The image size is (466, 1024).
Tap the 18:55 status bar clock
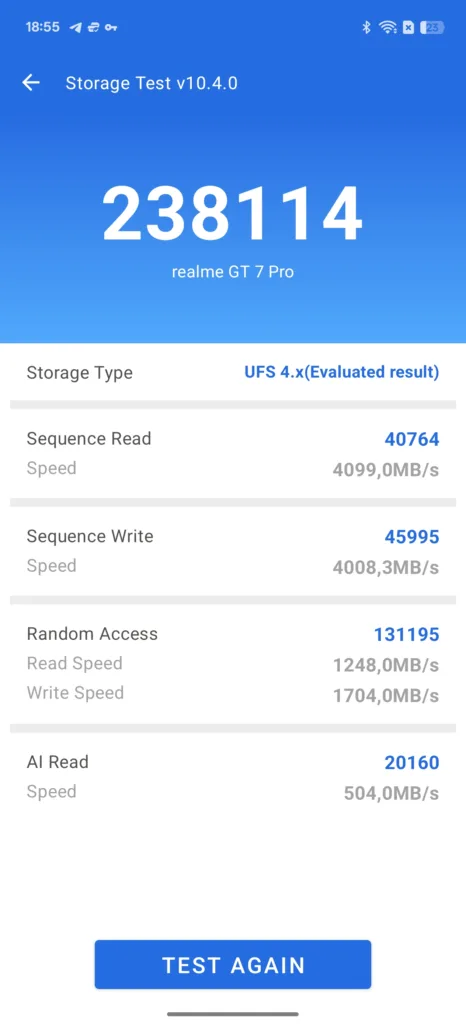click(x=42, y=27)
